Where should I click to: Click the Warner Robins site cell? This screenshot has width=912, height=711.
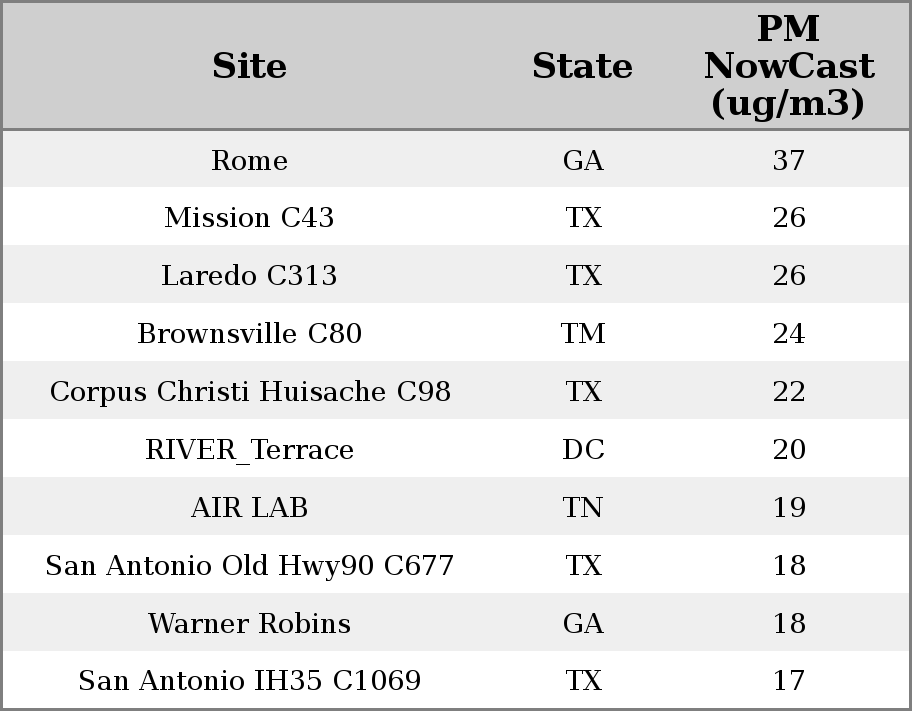[x=249, y=623]
